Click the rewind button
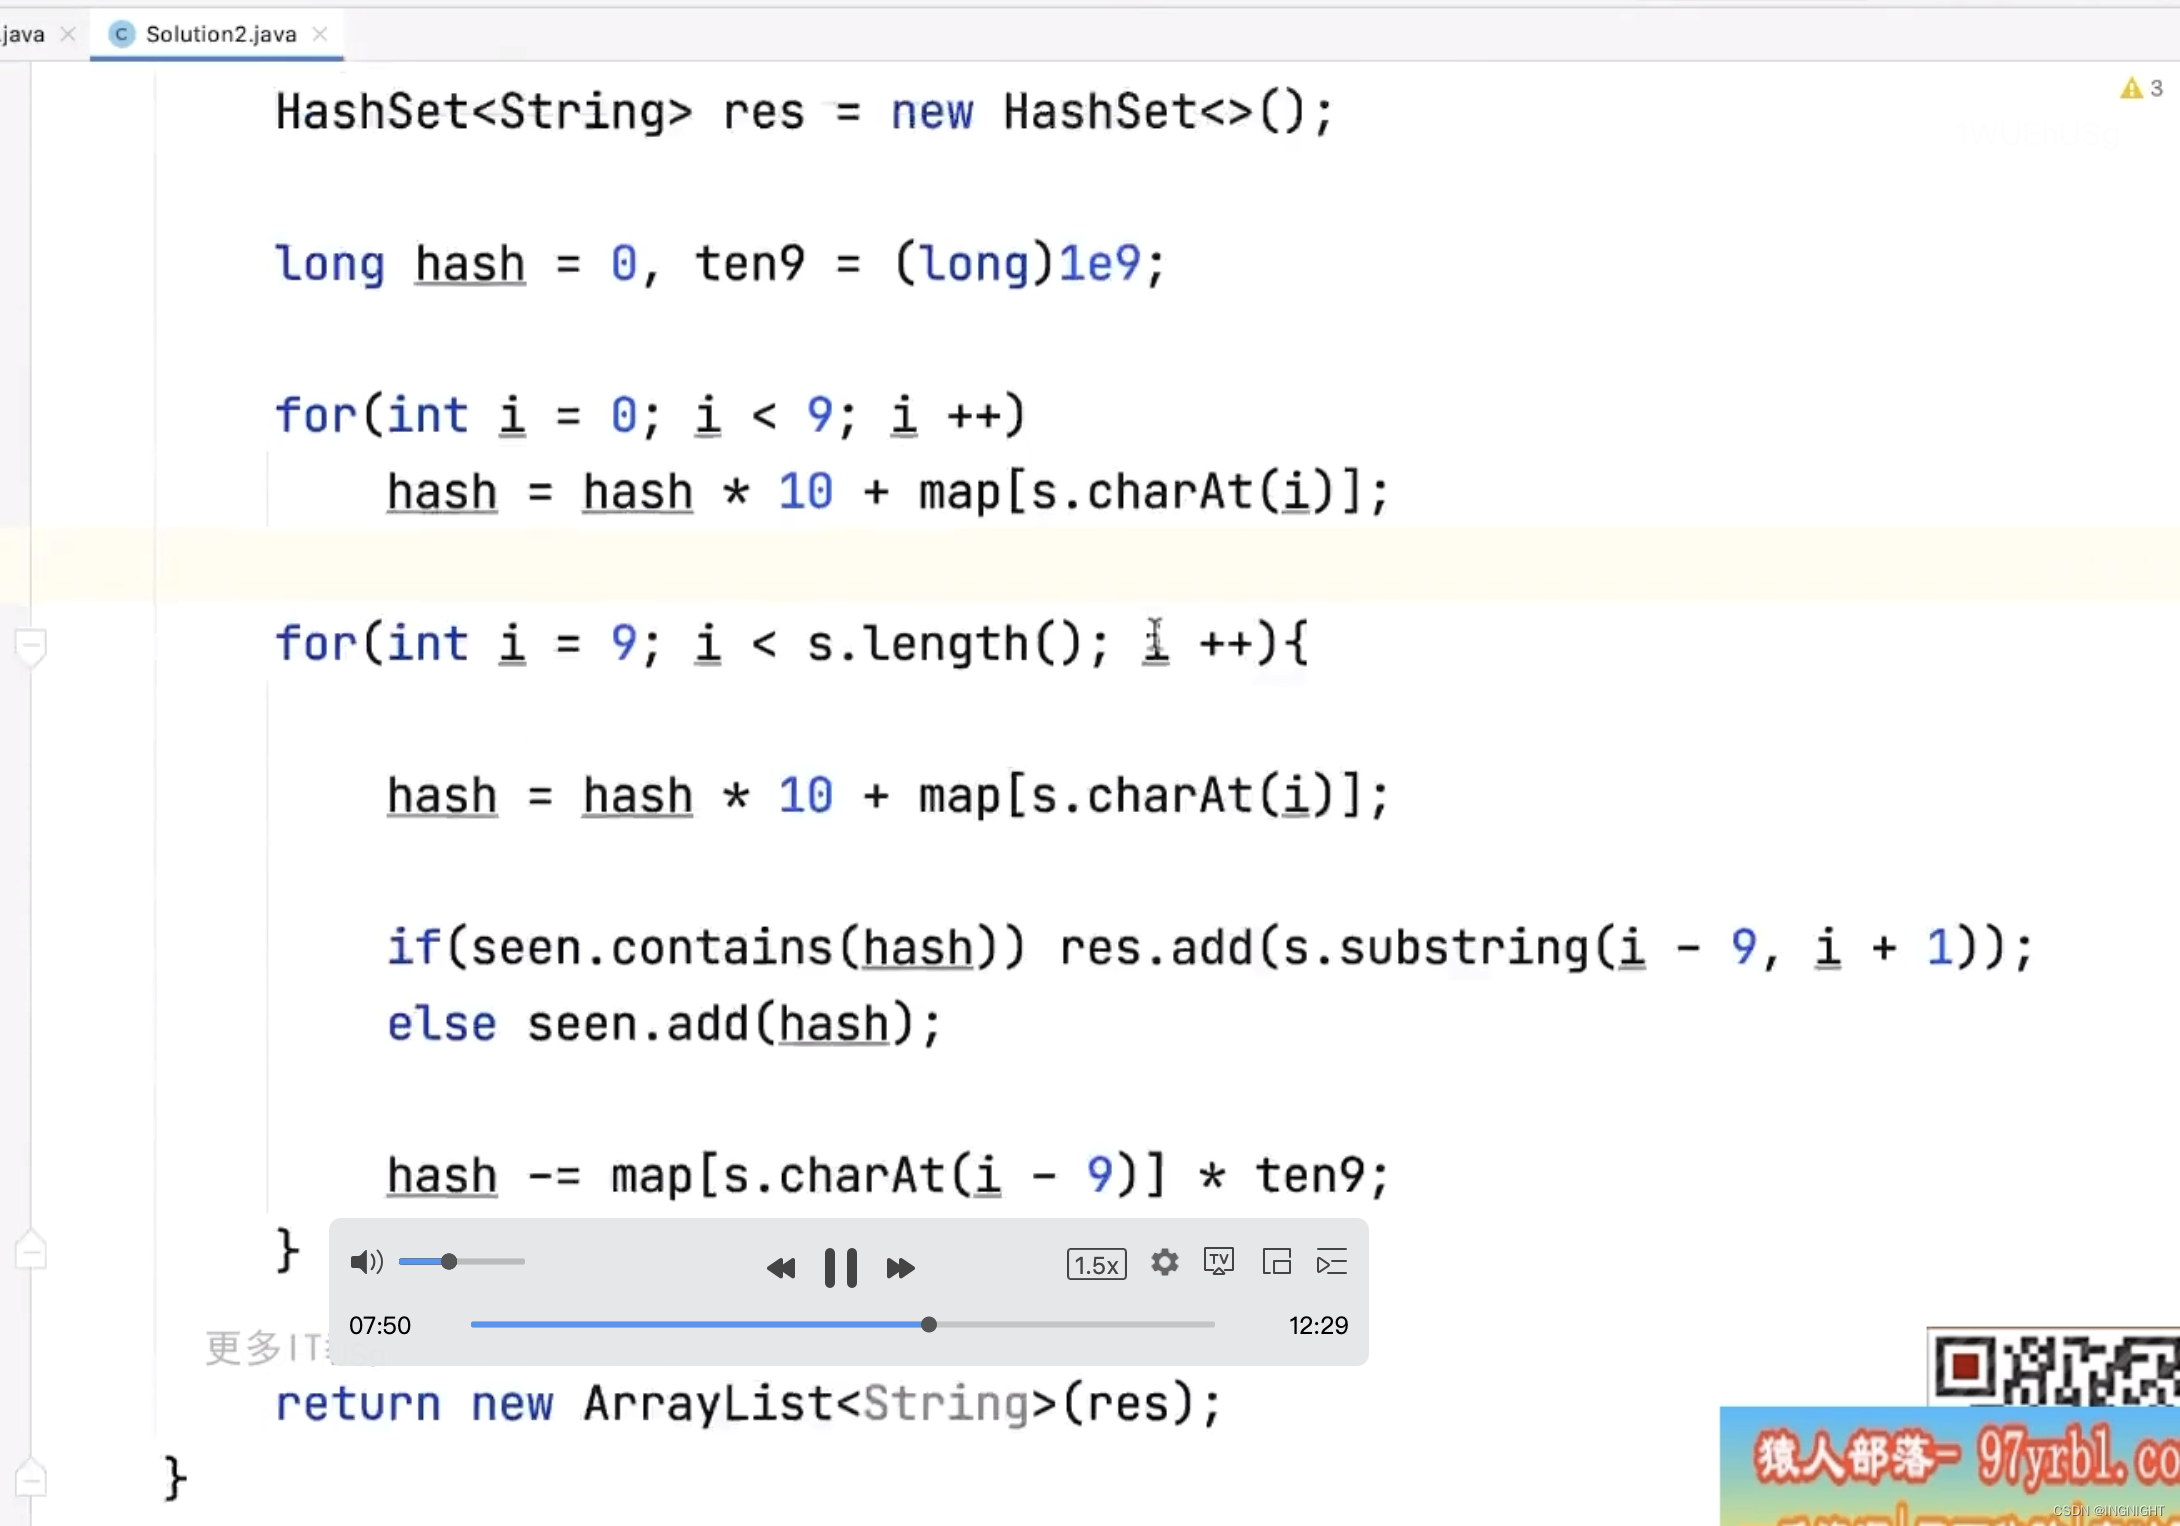Viewport: 2180px width, 1526px height. [780, 1268]
